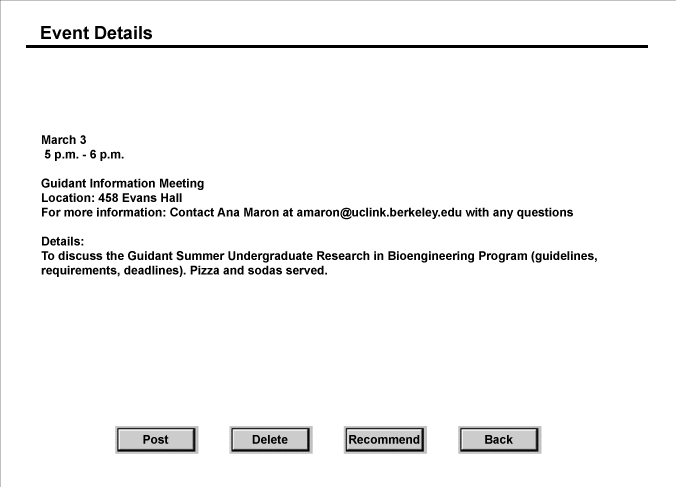This screenshot has width=676, height=487.
Task: Click the amaron@uclink.berkeley.edu email address
Action: [x=379, y=212]
